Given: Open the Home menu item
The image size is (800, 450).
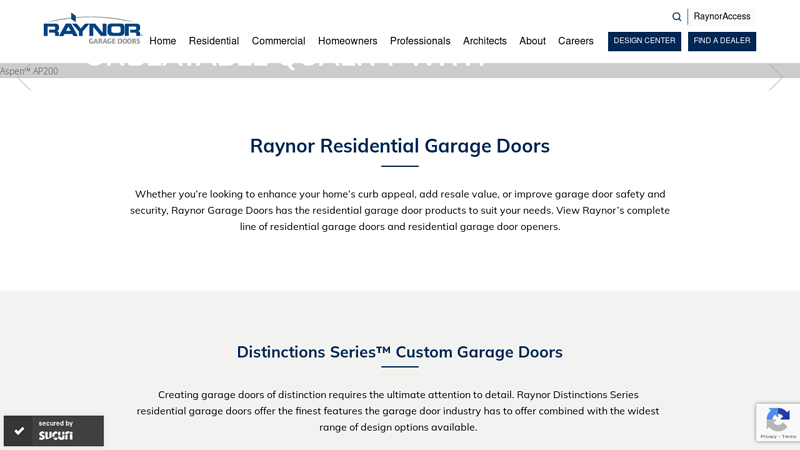Looking at the screenshot, I should [x=163, y=41].
